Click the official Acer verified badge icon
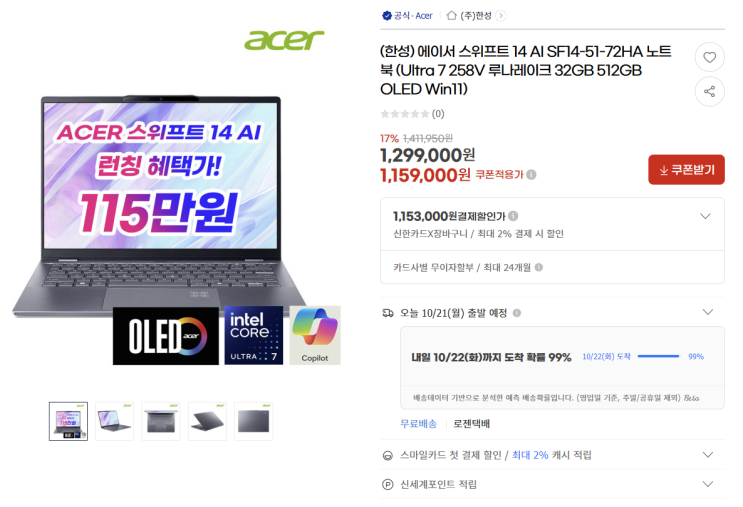 point(387,16)
